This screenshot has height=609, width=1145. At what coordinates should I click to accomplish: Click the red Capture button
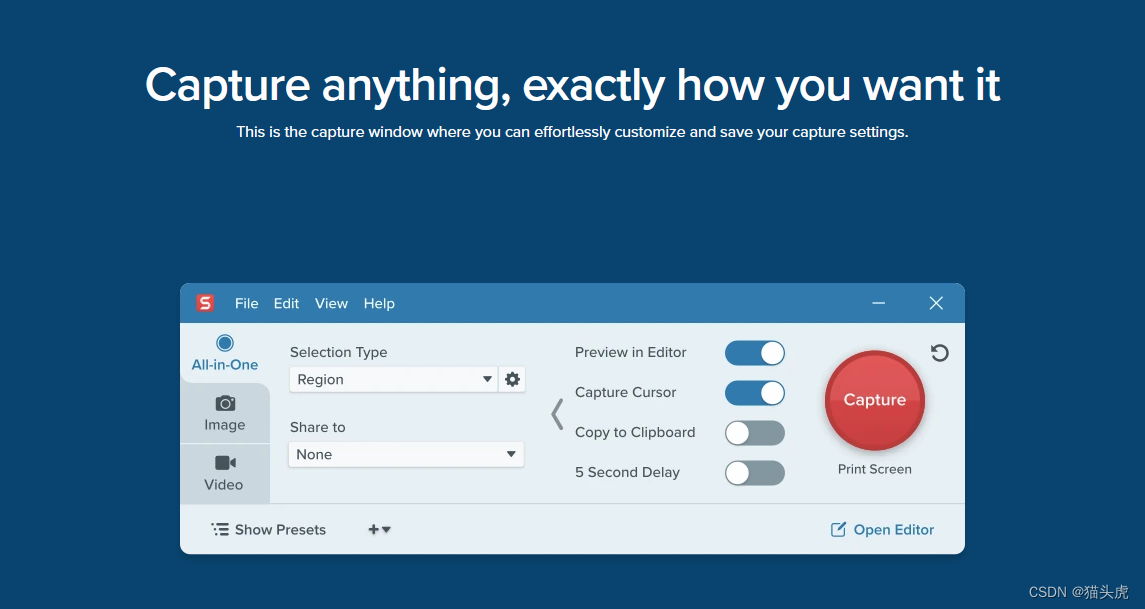click(x=875, y=400)
